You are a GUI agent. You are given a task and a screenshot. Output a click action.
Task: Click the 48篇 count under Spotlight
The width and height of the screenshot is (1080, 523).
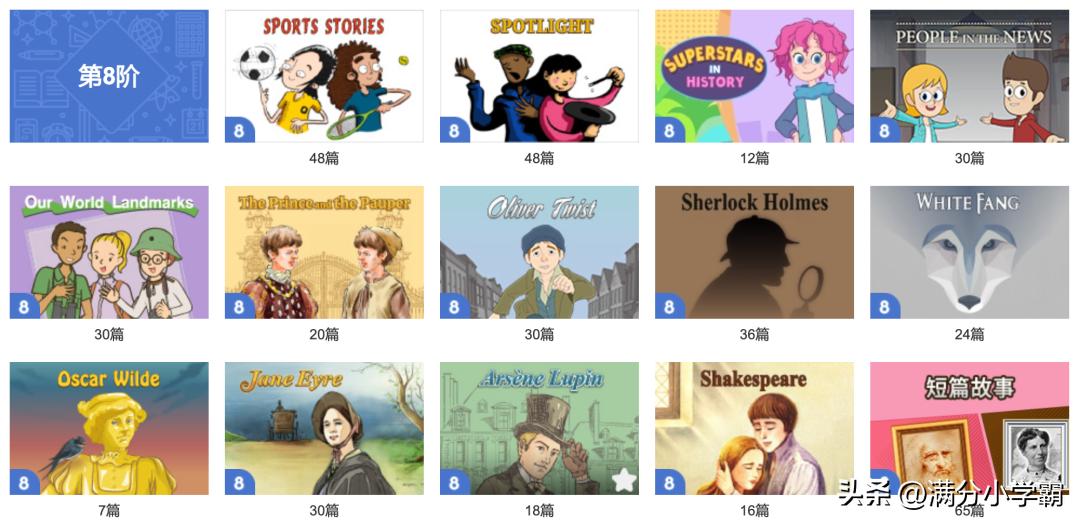(x=539, y=158)
